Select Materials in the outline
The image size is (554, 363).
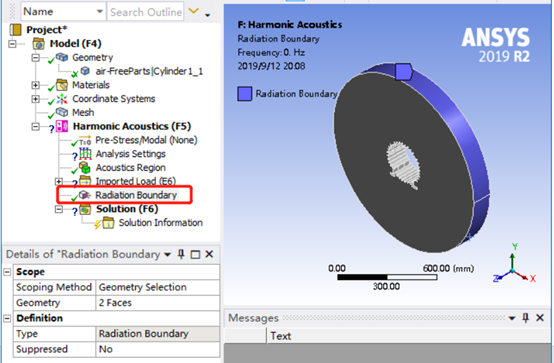click(x=91, y=85)
